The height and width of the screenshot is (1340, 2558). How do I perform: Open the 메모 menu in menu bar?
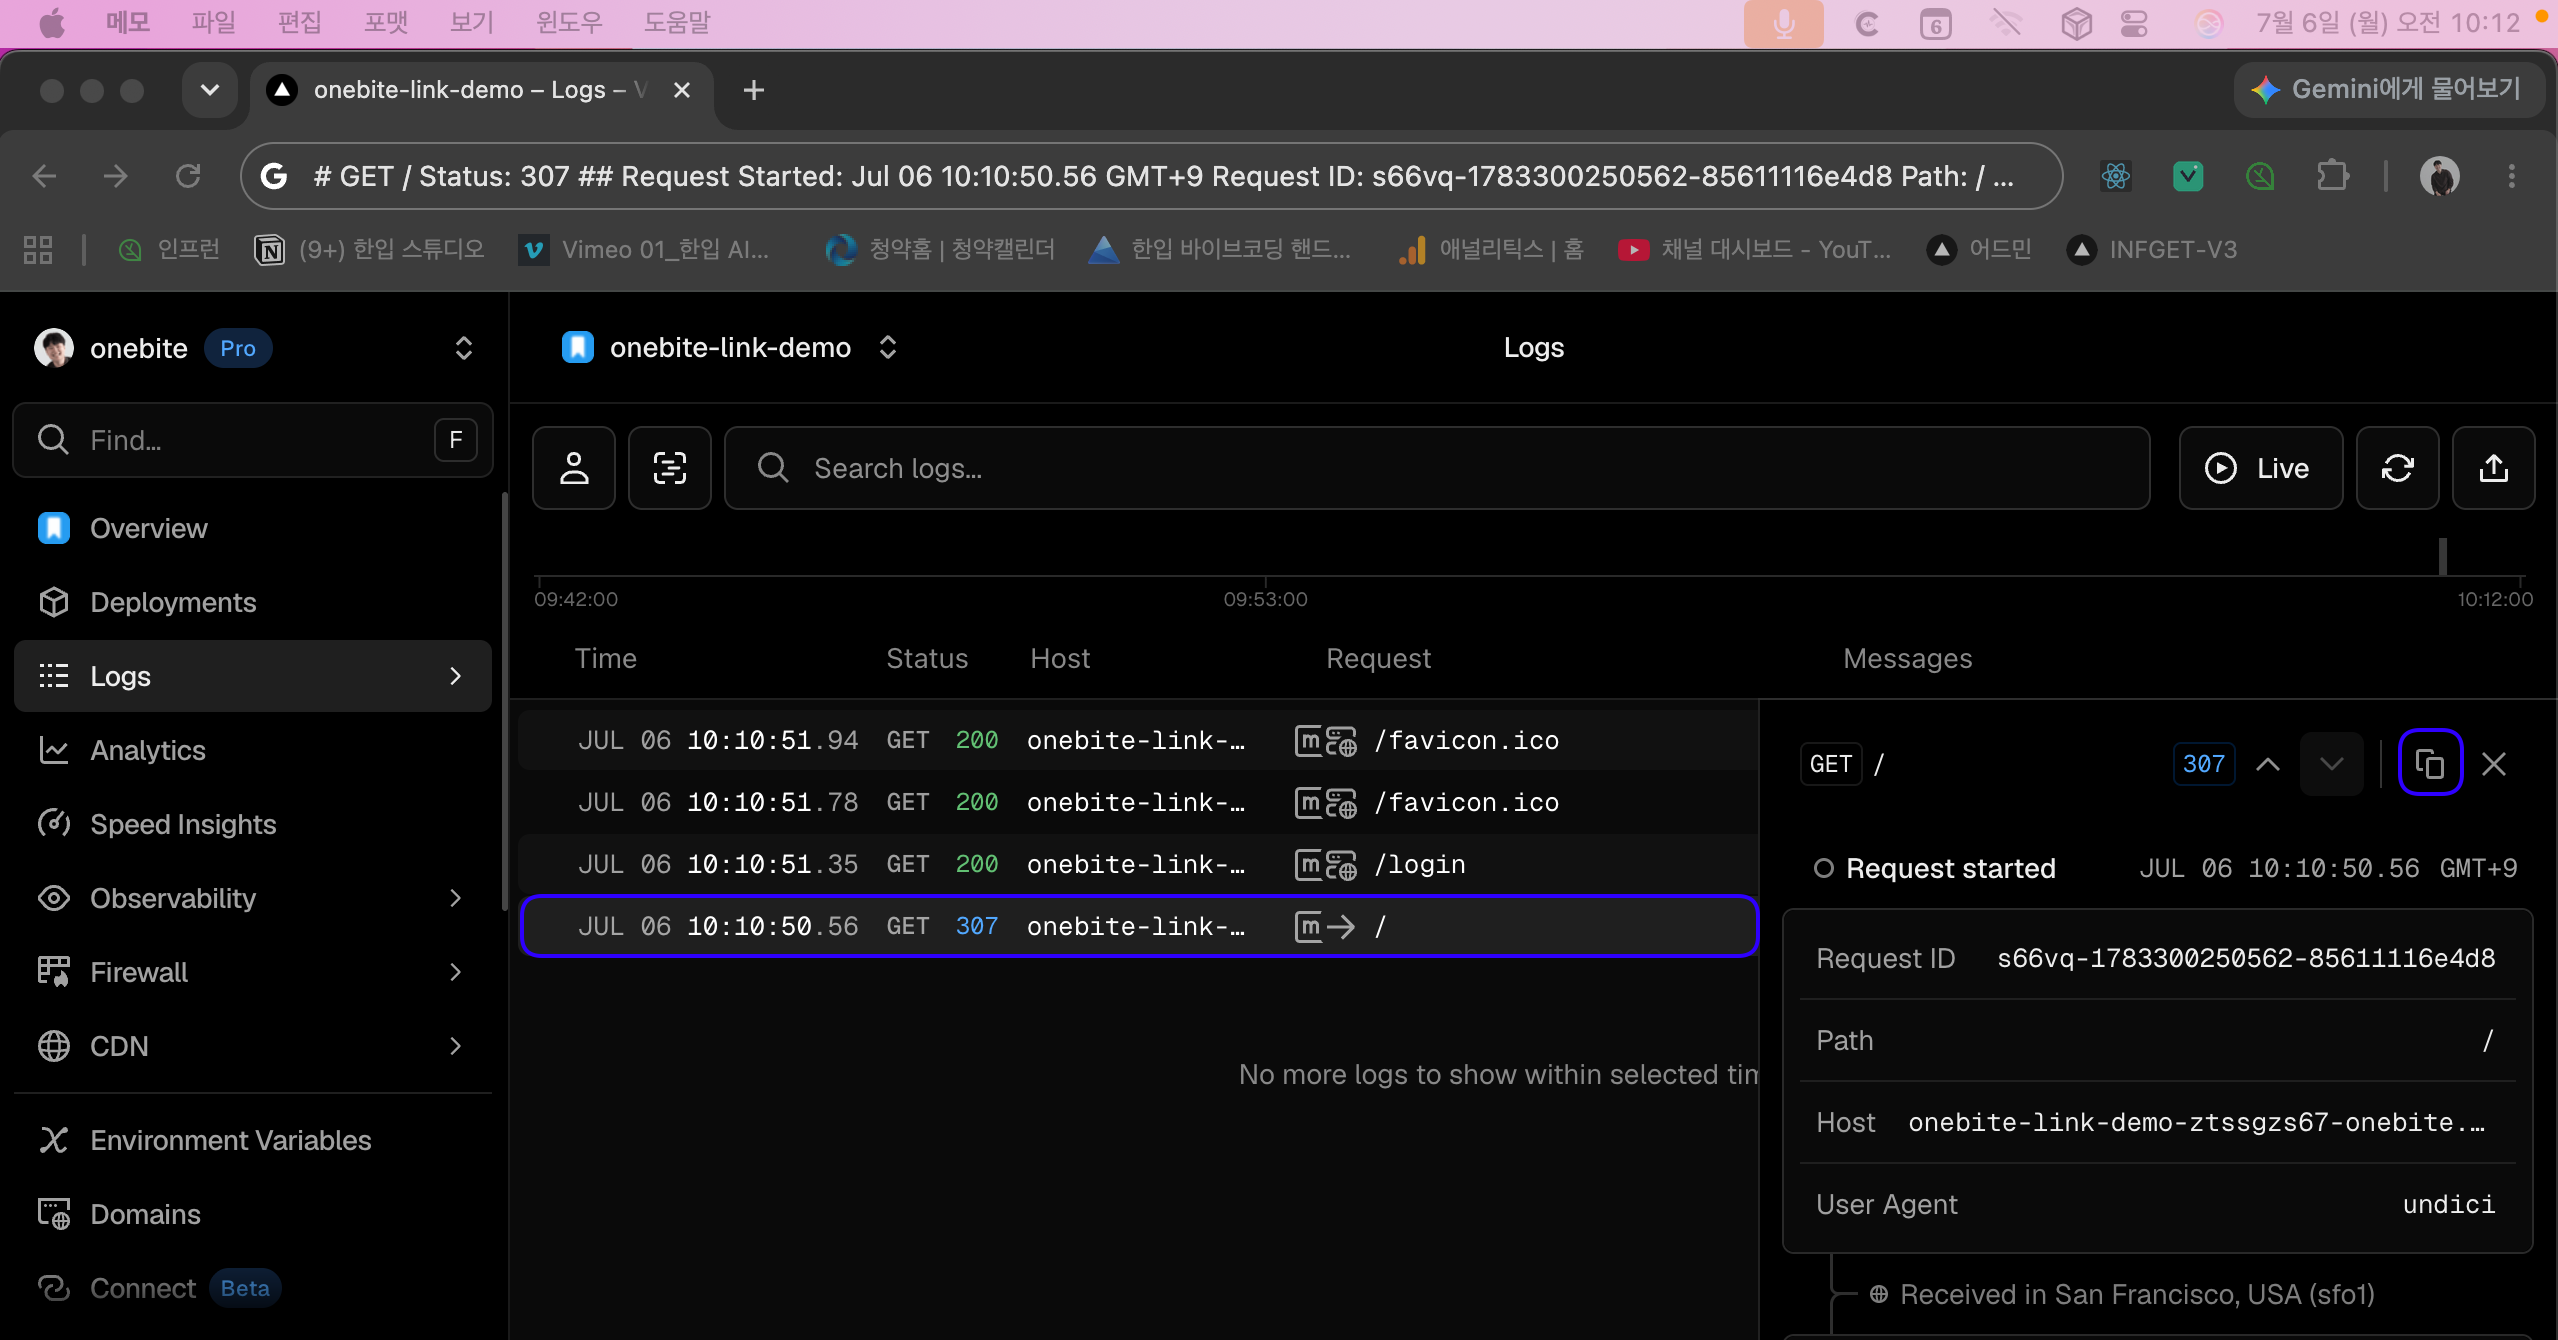128,22
